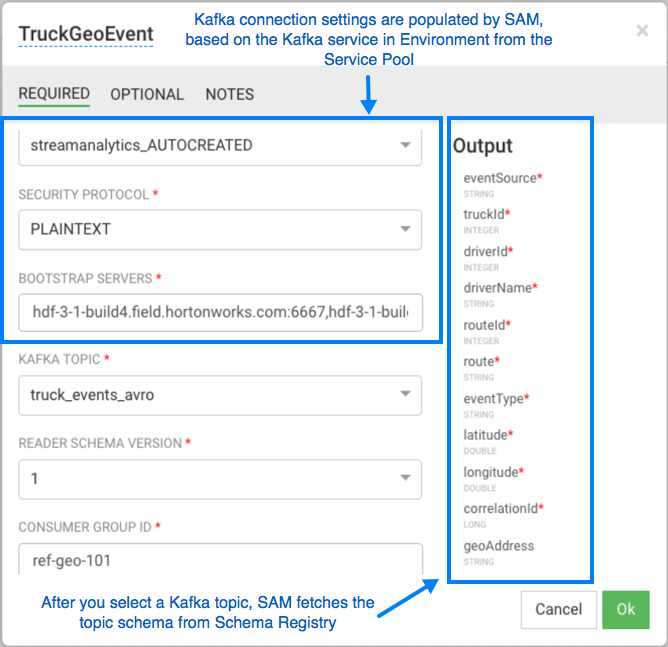Edit the TruckGeoEvent title name
668x647 pixels.
(86, 34)
